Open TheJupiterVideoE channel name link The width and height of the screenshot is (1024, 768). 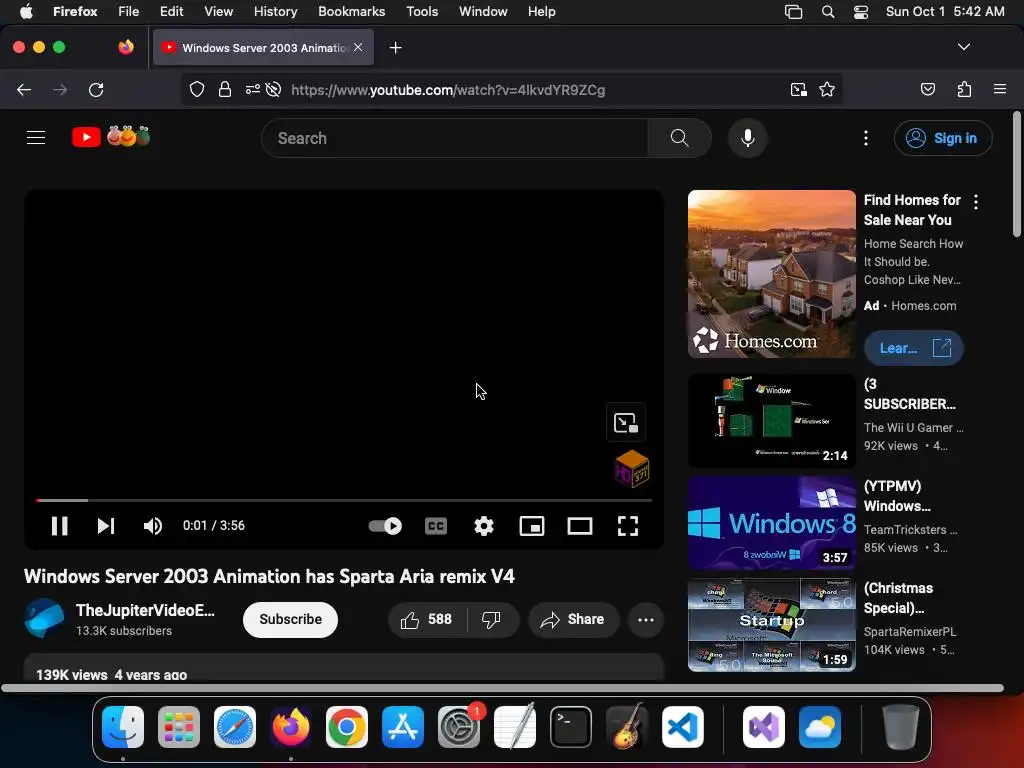point(145,611)
